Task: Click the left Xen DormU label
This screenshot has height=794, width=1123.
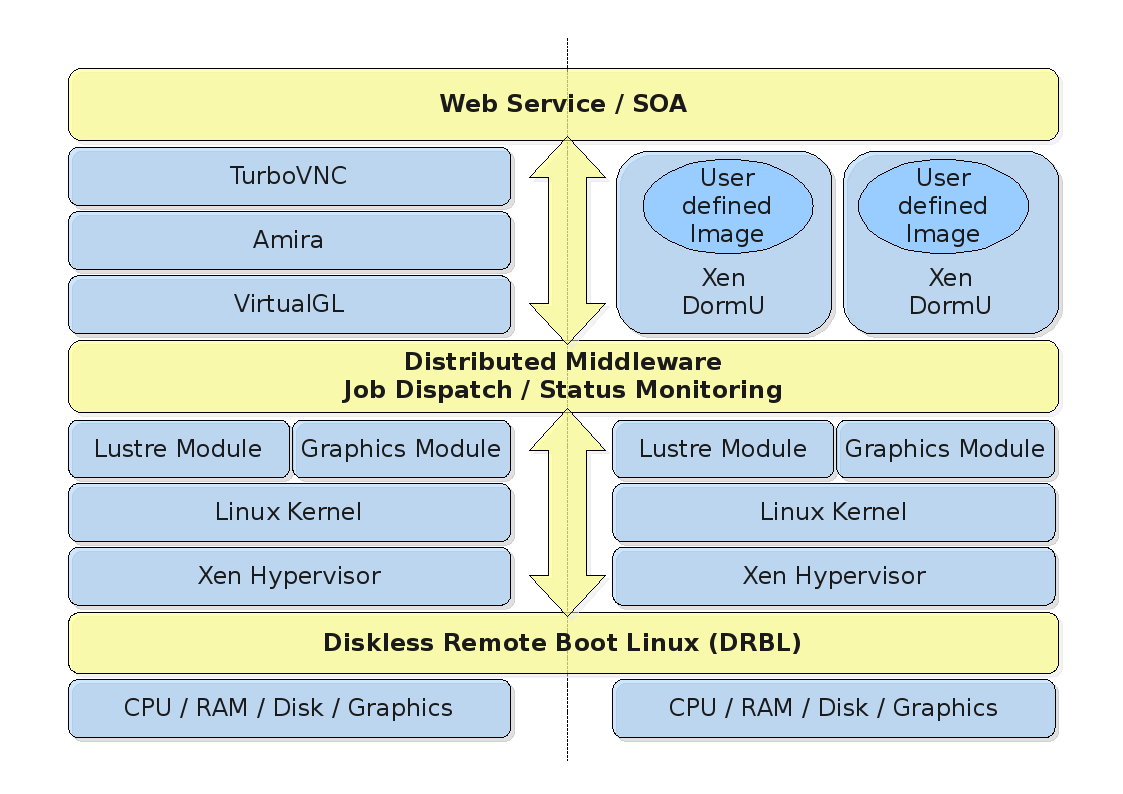Action: (723, 292)
